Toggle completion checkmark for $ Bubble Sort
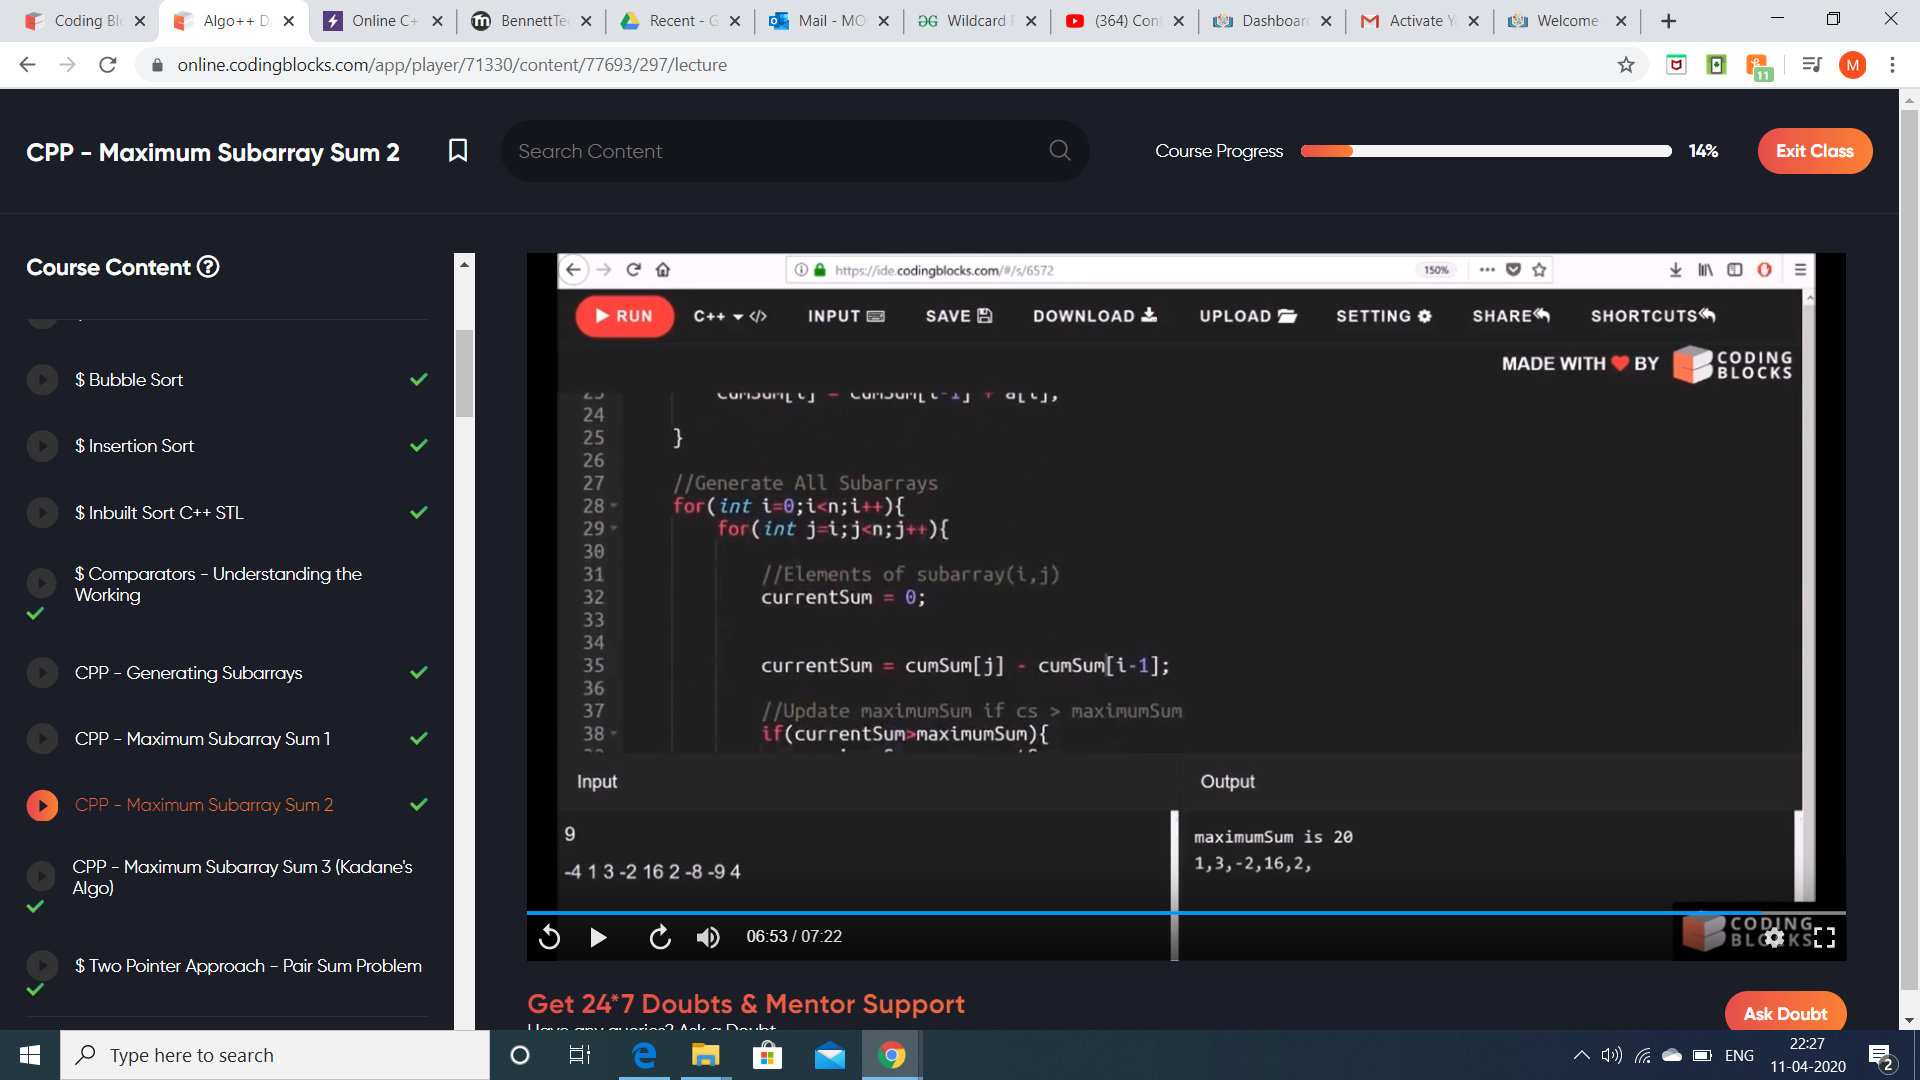Image resolution: width=1920 pixels, height=1080 pixels. tap(419, 380)
